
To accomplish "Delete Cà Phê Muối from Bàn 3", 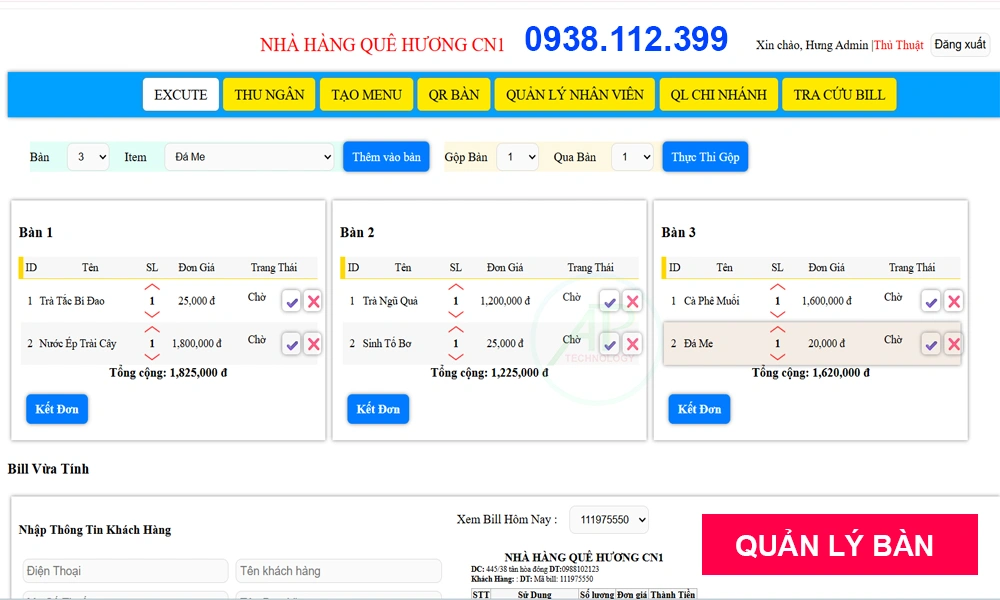I will tap(954, 300).
